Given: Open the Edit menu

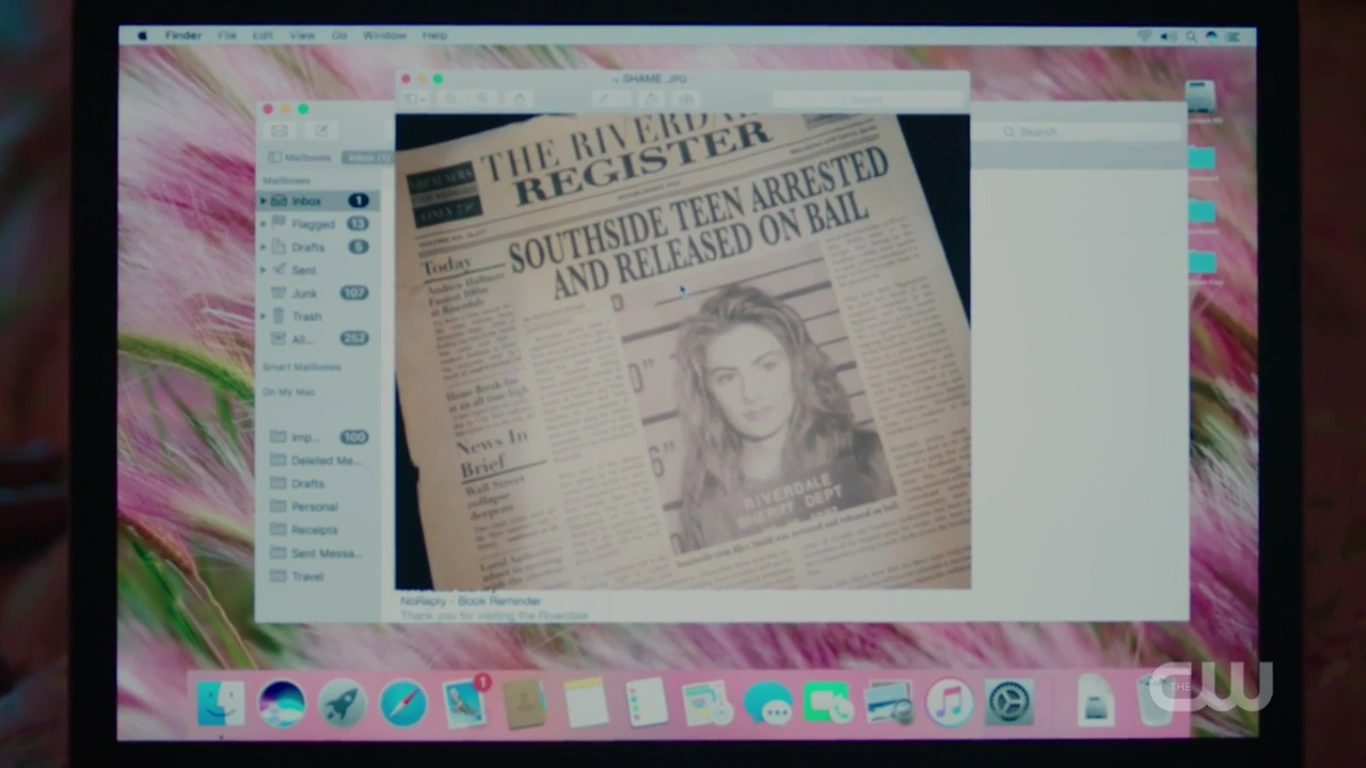Looking at the screenshot, I should click(x=262, y=36).
